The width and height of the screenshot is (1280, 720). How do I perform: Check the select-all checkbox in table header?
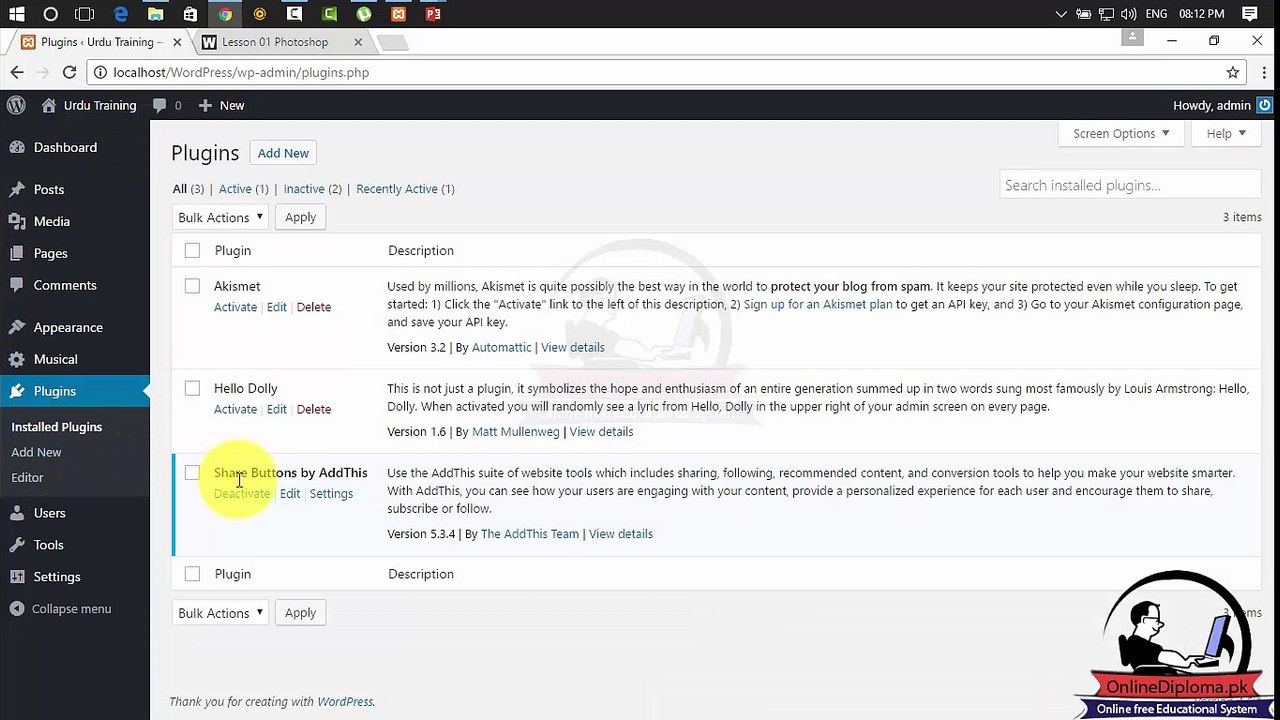(192, 250)
